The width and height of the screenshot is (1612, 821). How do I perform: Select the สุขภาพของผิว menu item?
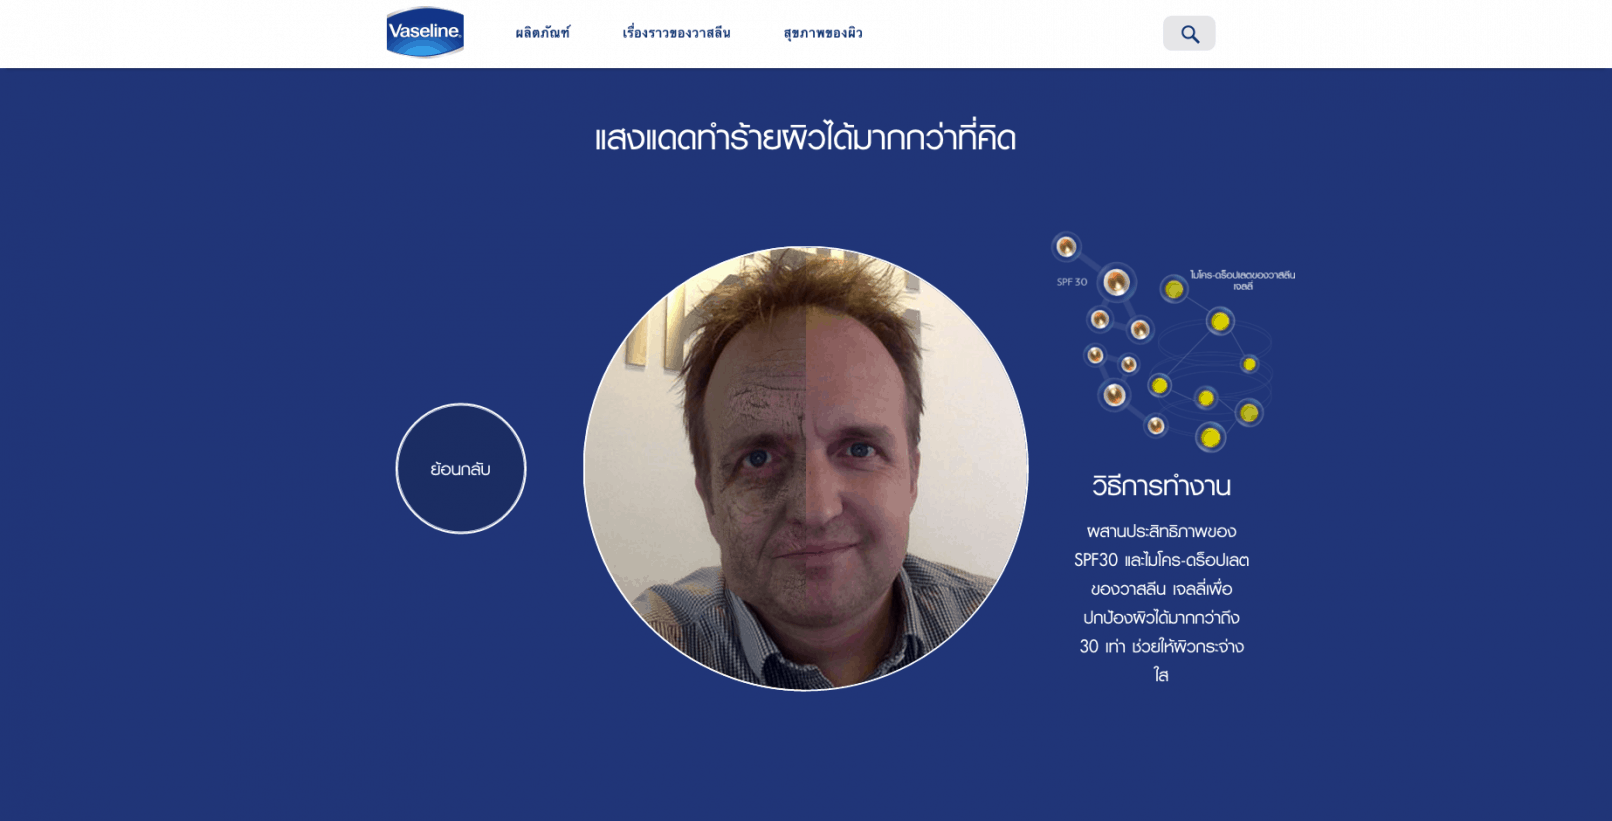pyautogui.click(x=823, y=33)
